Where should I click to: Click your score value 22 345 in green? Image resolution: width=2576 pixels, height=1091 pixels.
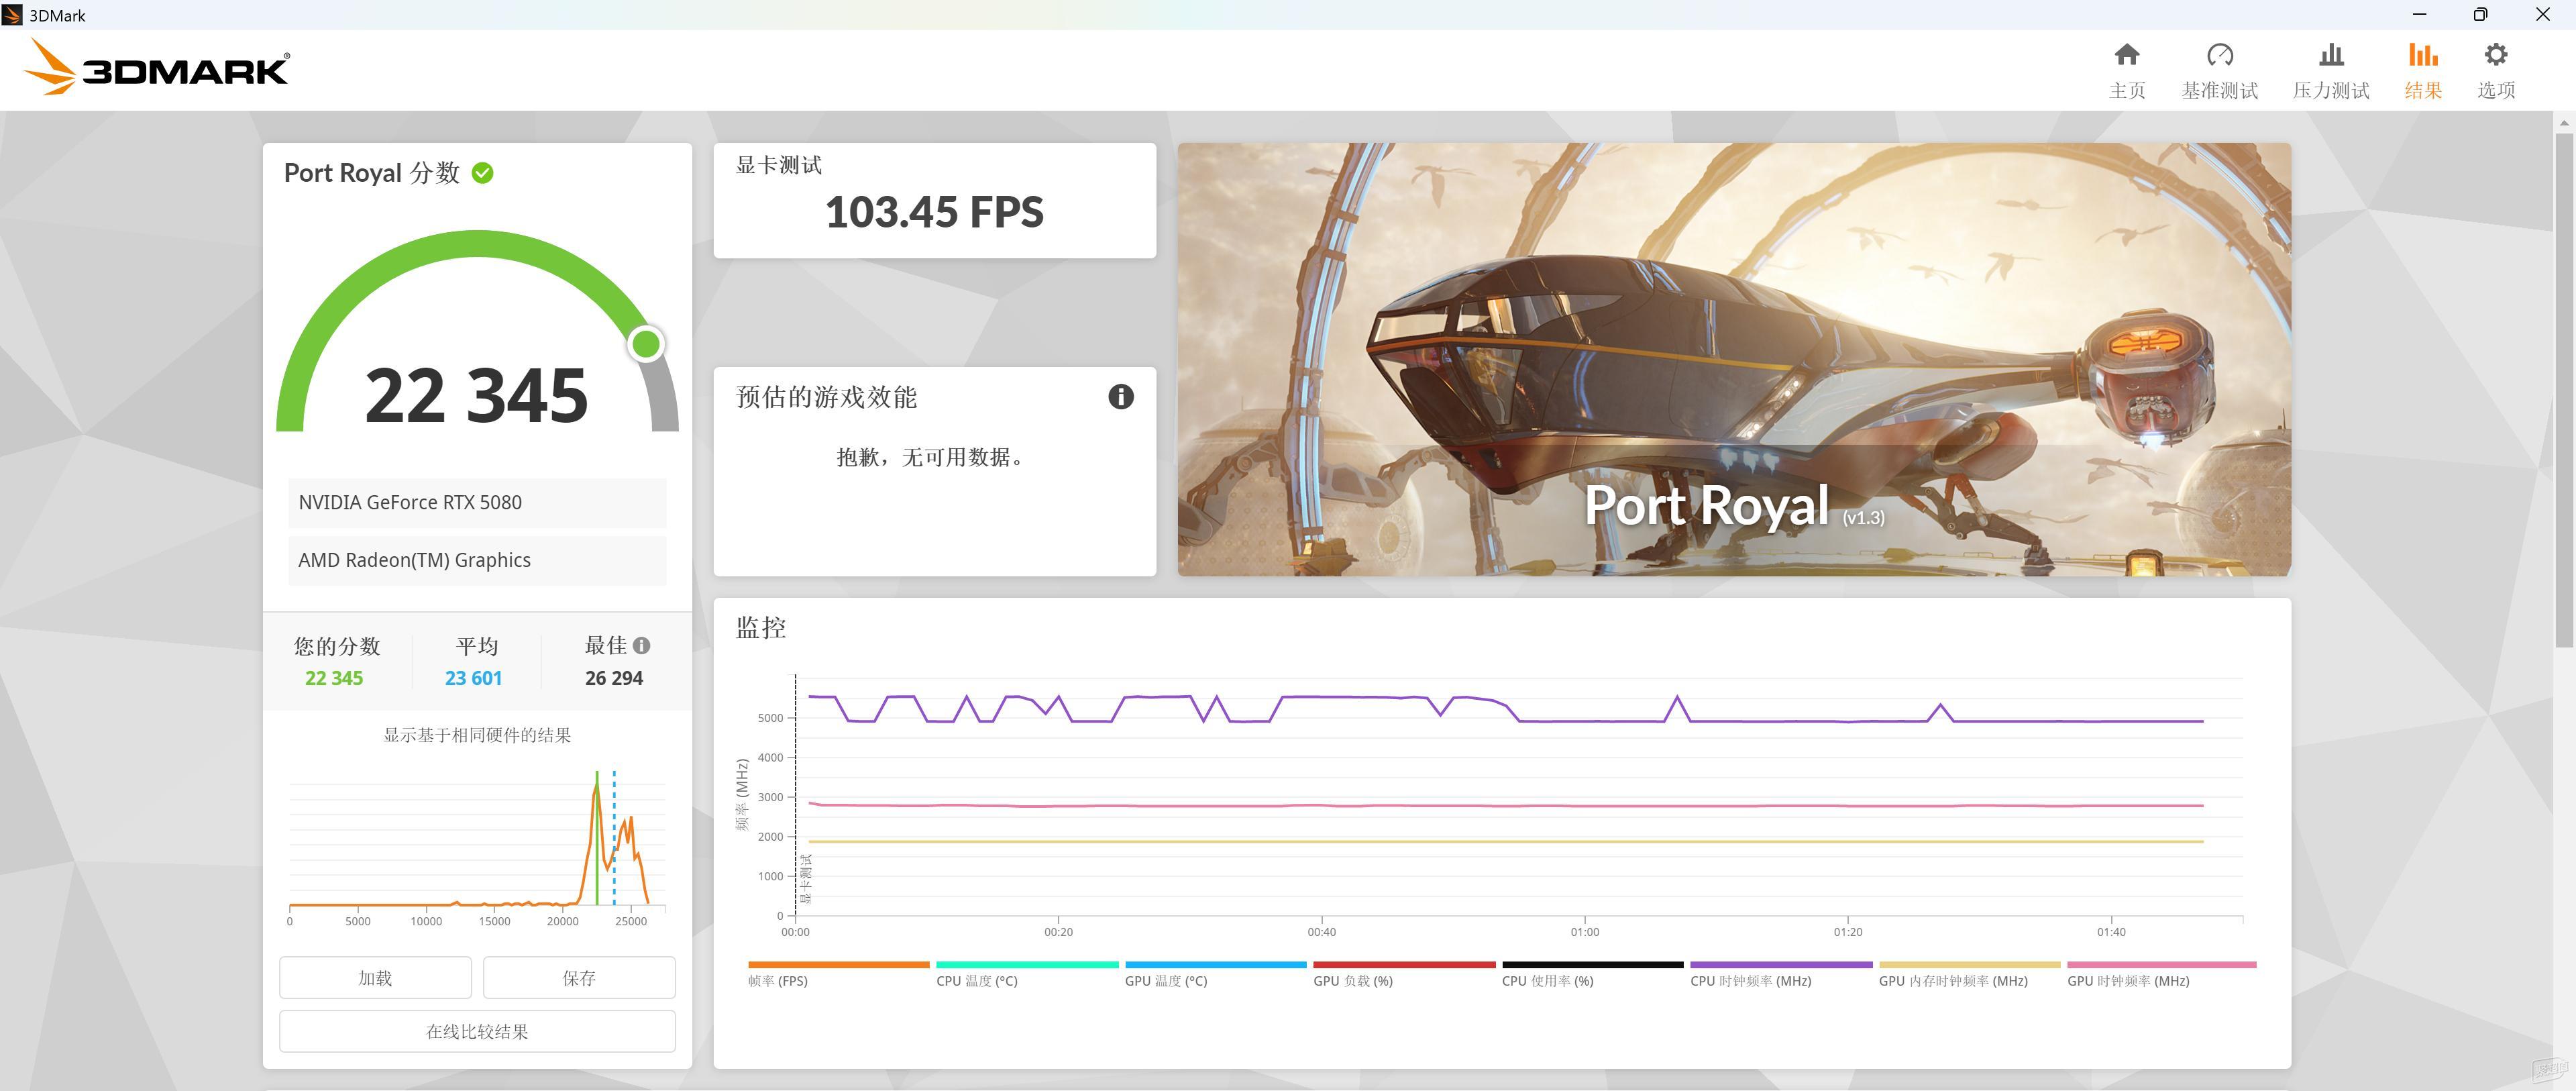point(334,678)
